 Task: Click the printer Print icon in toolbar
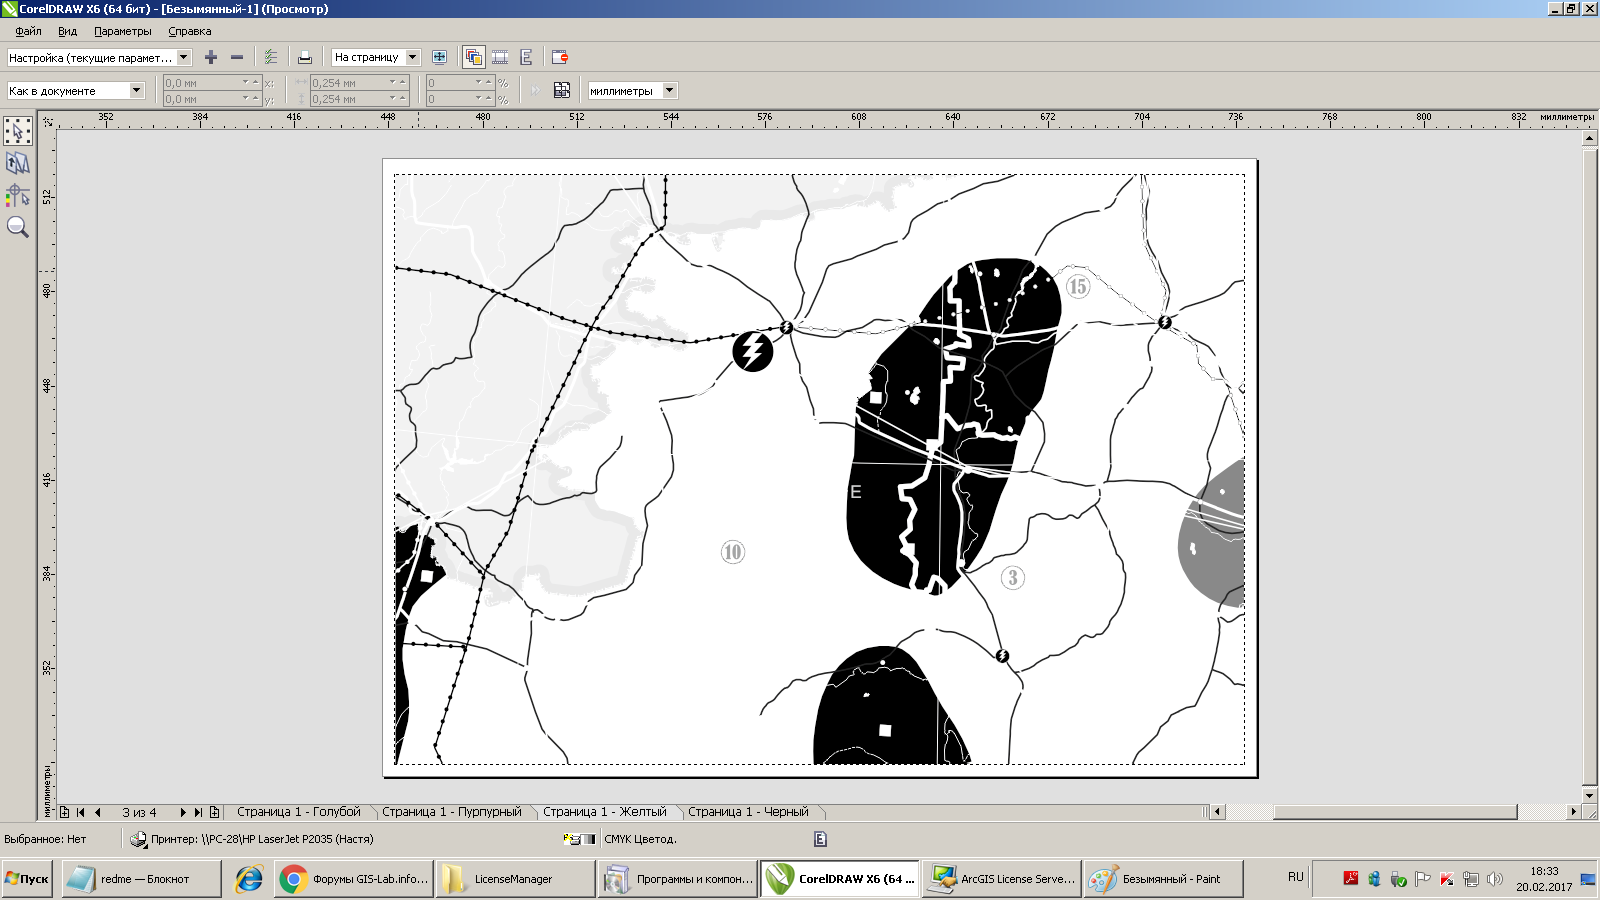click(305, 58)
